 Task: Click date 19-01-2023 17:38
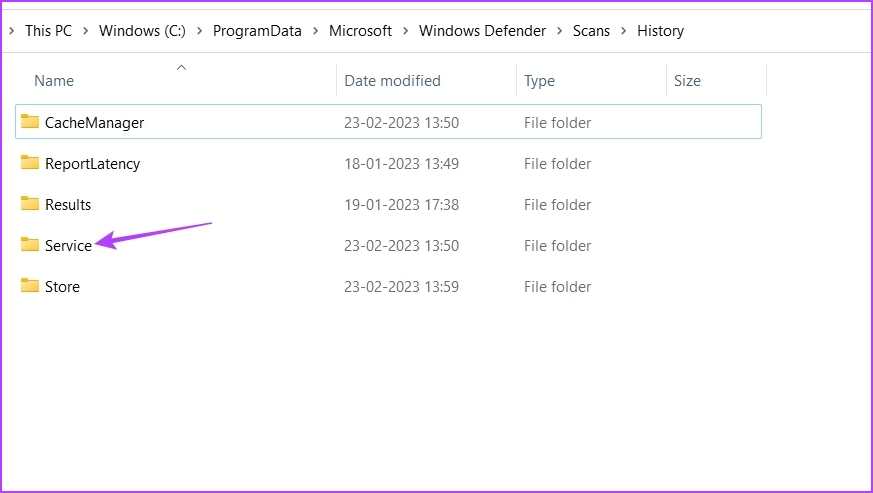pos(401,204)
